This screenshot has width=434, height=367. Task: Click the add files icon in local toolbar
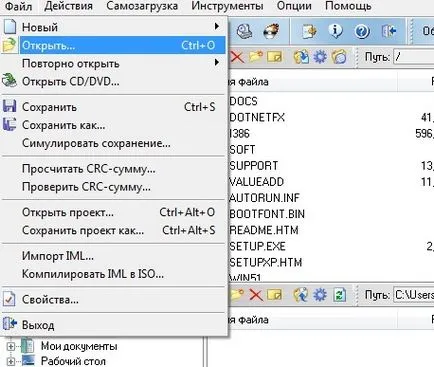click(x=301, y=295)
